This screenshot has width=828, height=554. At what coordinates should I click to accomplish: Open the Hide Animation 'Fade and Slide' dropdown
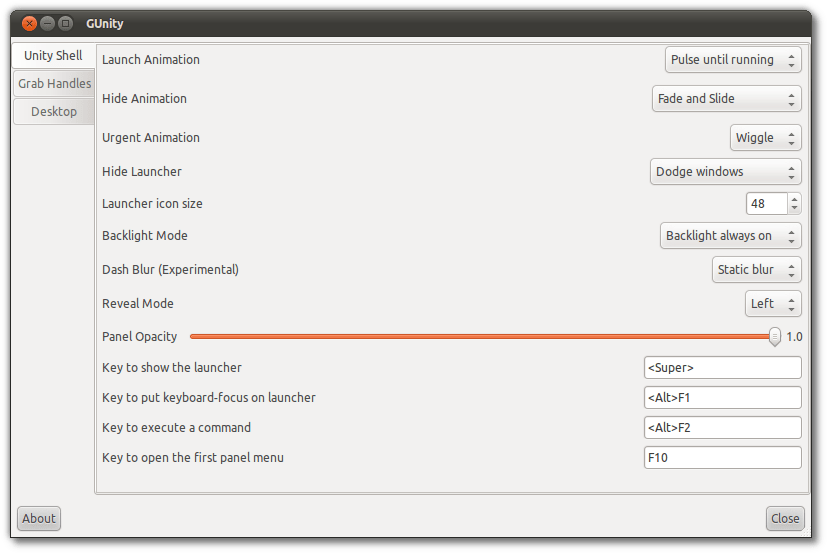(727, 99)
